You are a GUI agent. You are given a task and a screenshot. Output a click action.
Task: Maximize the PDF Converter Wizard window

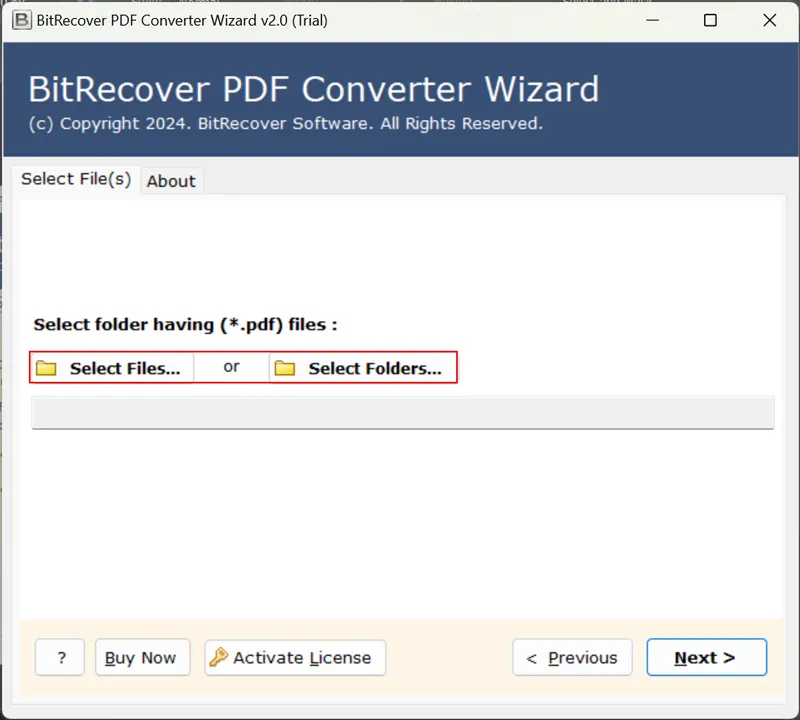tap(710, 20)
